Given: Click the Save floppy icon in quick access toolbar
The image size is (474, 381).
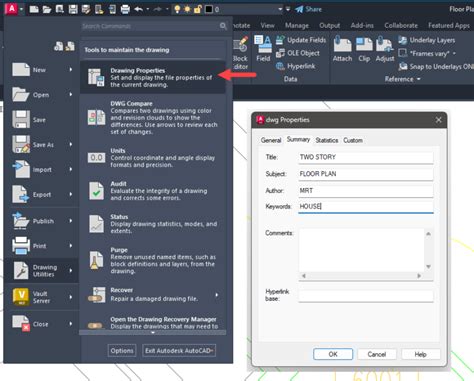Looking at the screenshot, I should coord(73,9).
